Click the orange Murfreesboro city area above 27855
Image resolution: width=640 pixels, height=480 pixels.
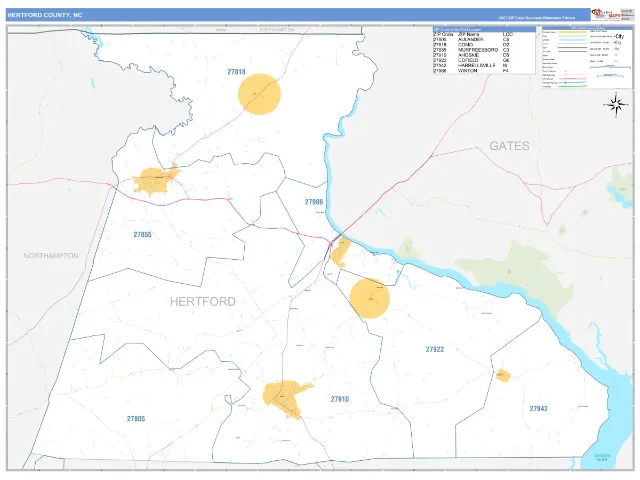pyautogui.click(x=156, y=180)
